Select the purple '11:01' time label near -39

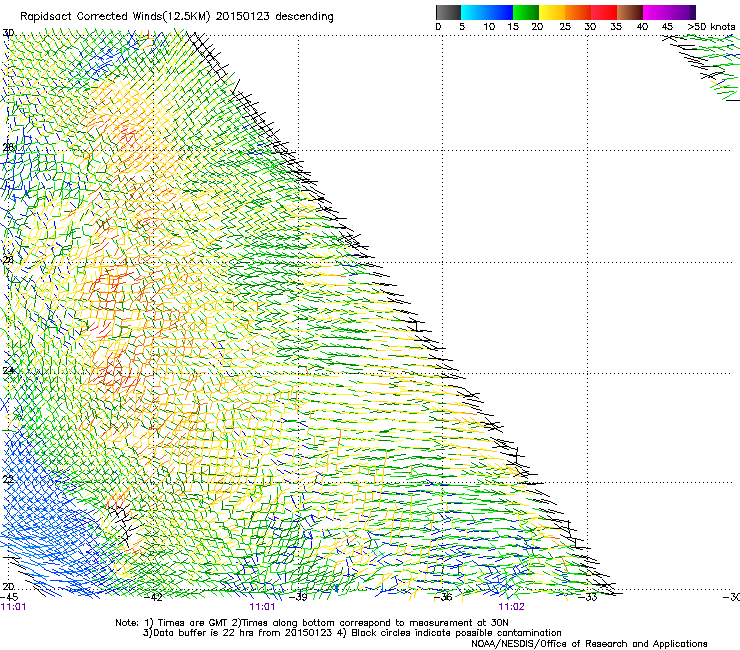pyautogui.click(x=262, y=607)
